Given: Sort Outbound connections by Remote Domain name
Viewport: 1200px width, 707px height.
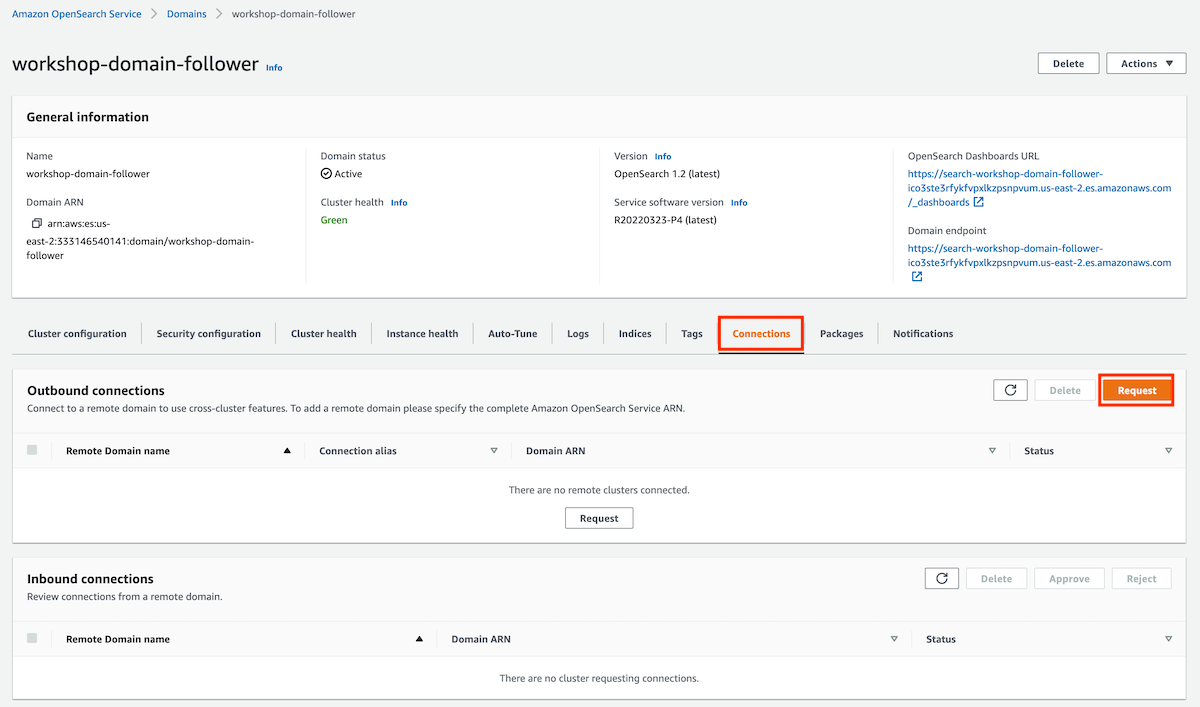Looking at the screenshot, I should (287, 451).
